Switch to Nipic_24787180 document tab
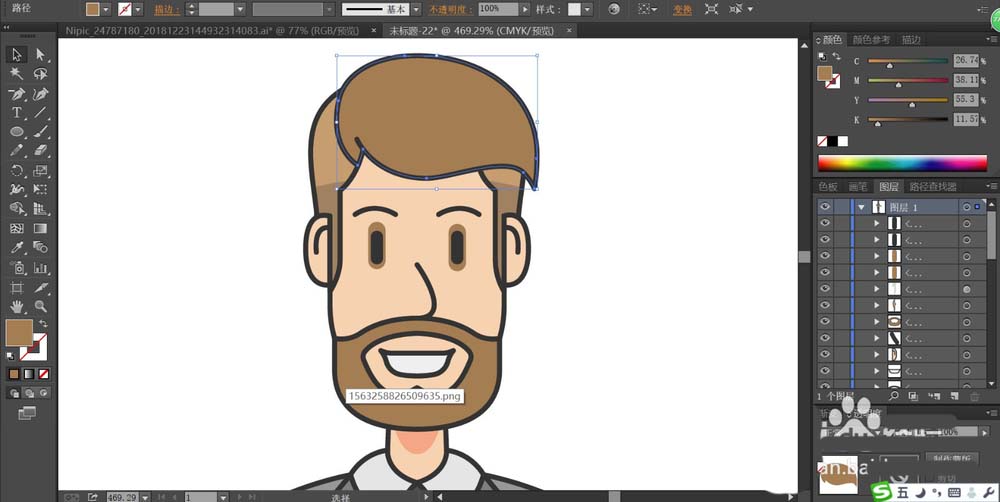 coord(212,31)
